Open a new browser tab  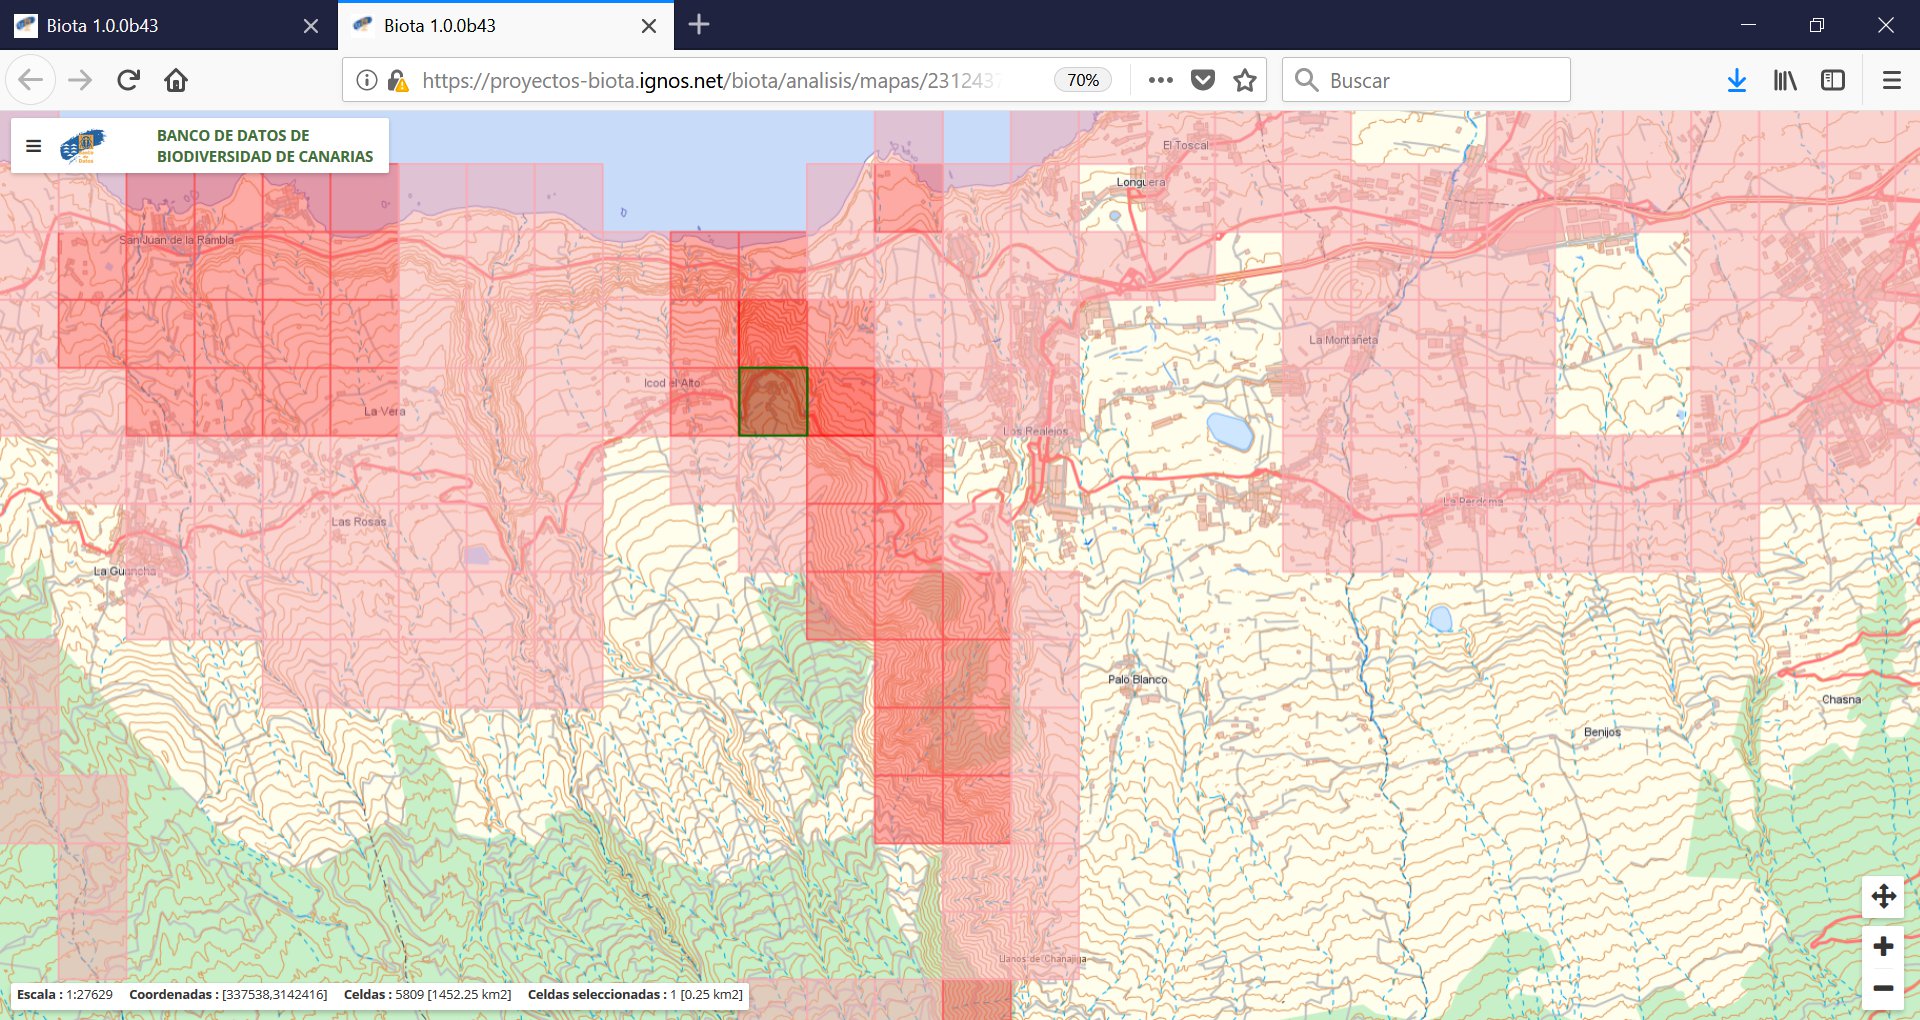699,25
